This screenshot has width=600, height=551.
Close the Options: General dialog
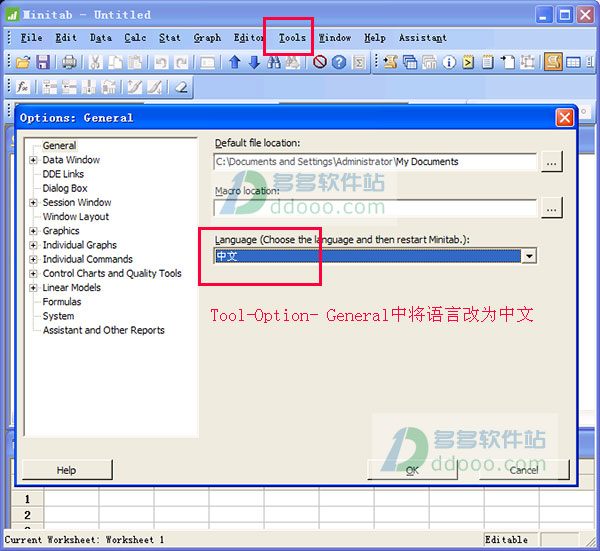point(564,117)
